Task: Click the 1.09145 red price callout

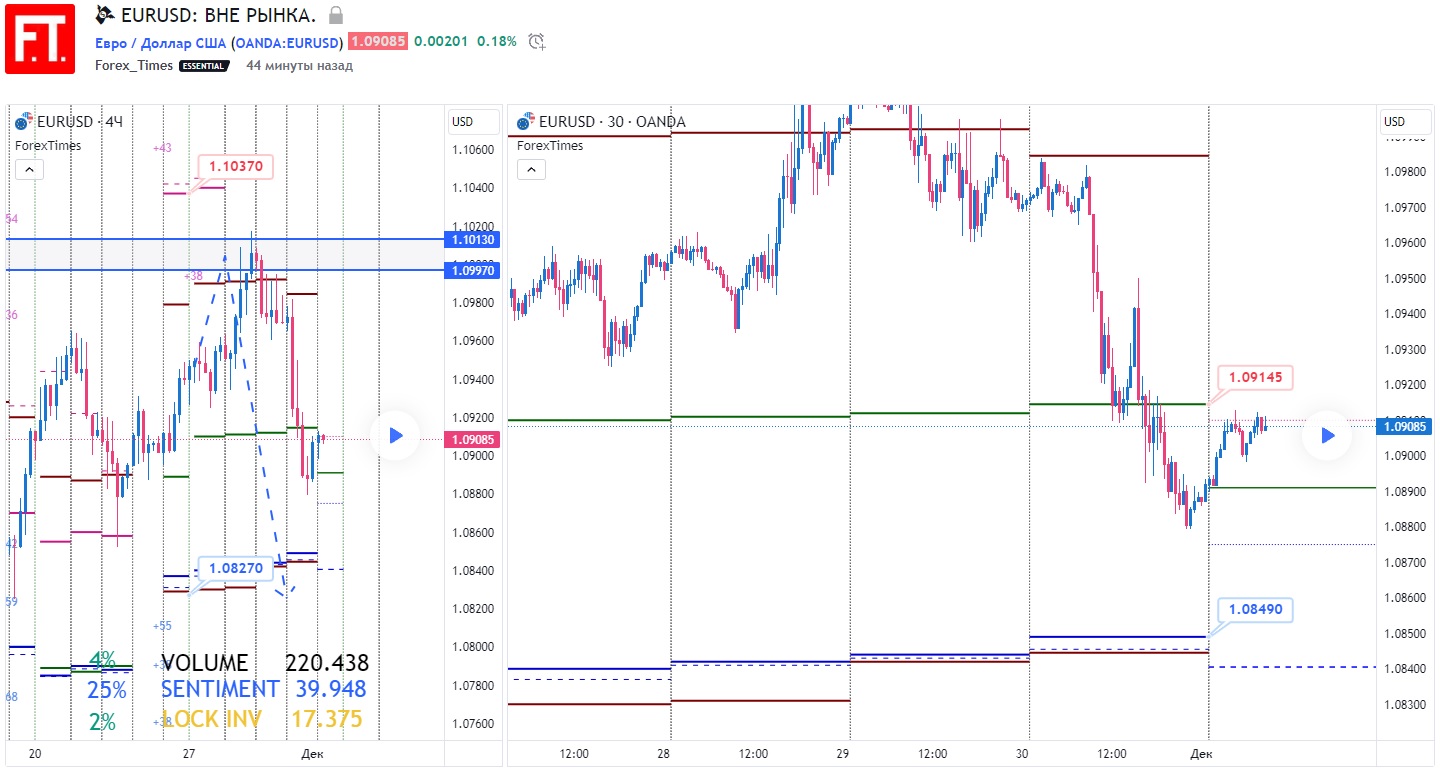Action: click(1256, 377)
